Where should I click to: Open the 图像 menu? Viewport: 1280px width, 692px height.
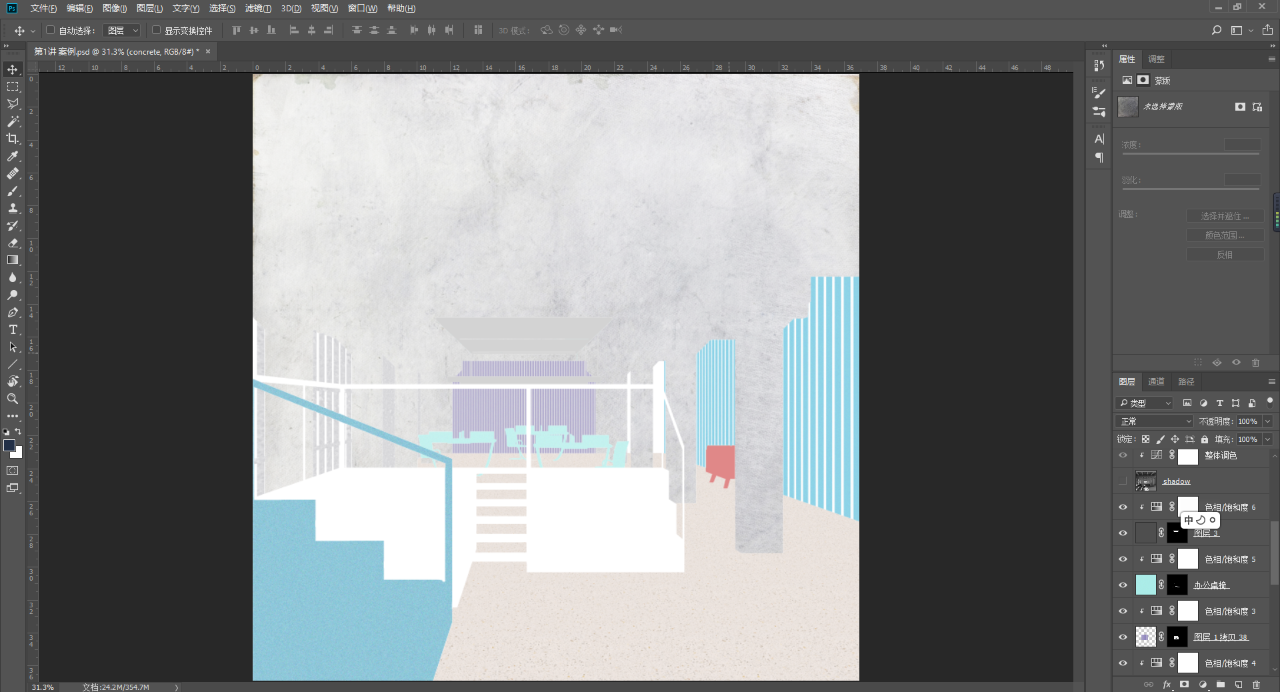pos(114,8)
